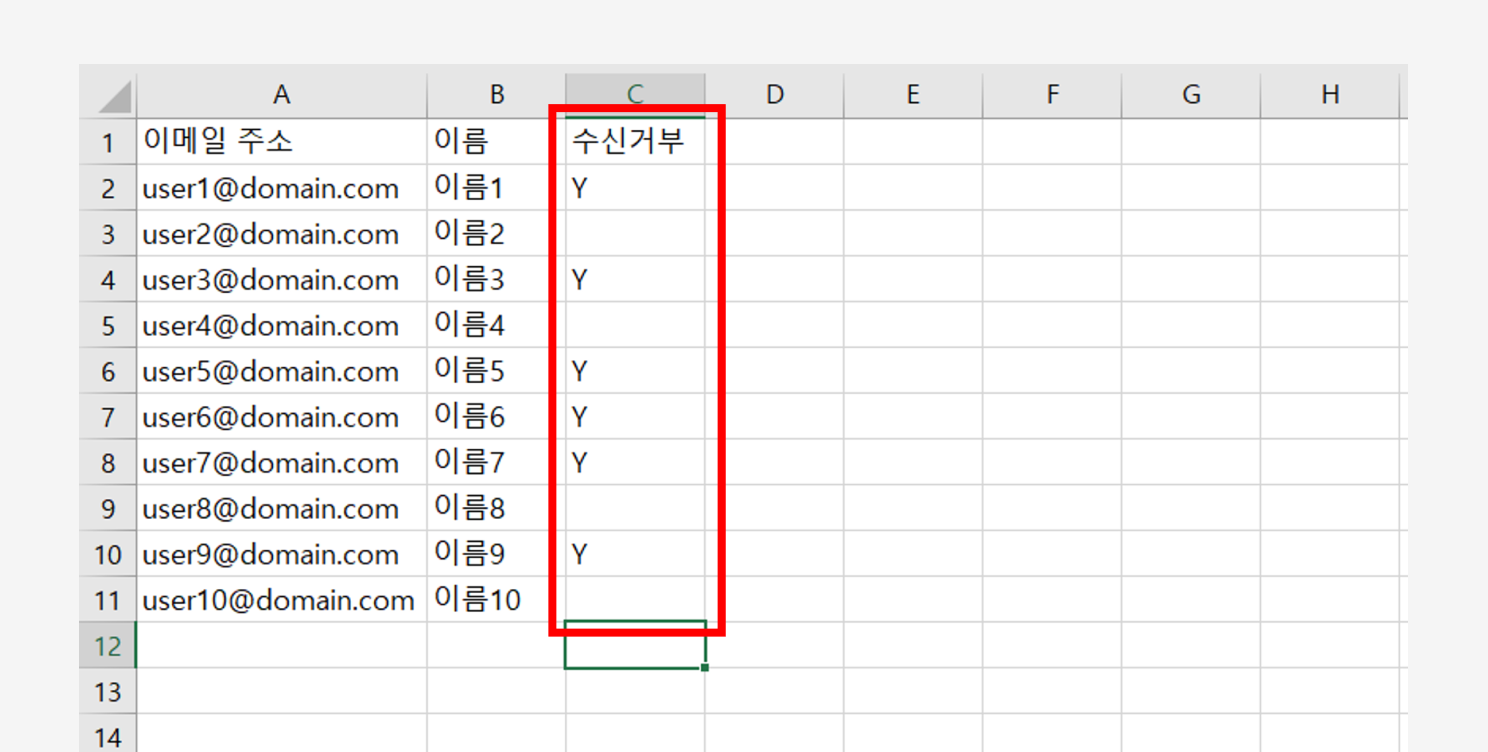The height and width of the screenshot is (752, 1488).
Task: Click the fill handle of selected cell
Action: [705, 667]
